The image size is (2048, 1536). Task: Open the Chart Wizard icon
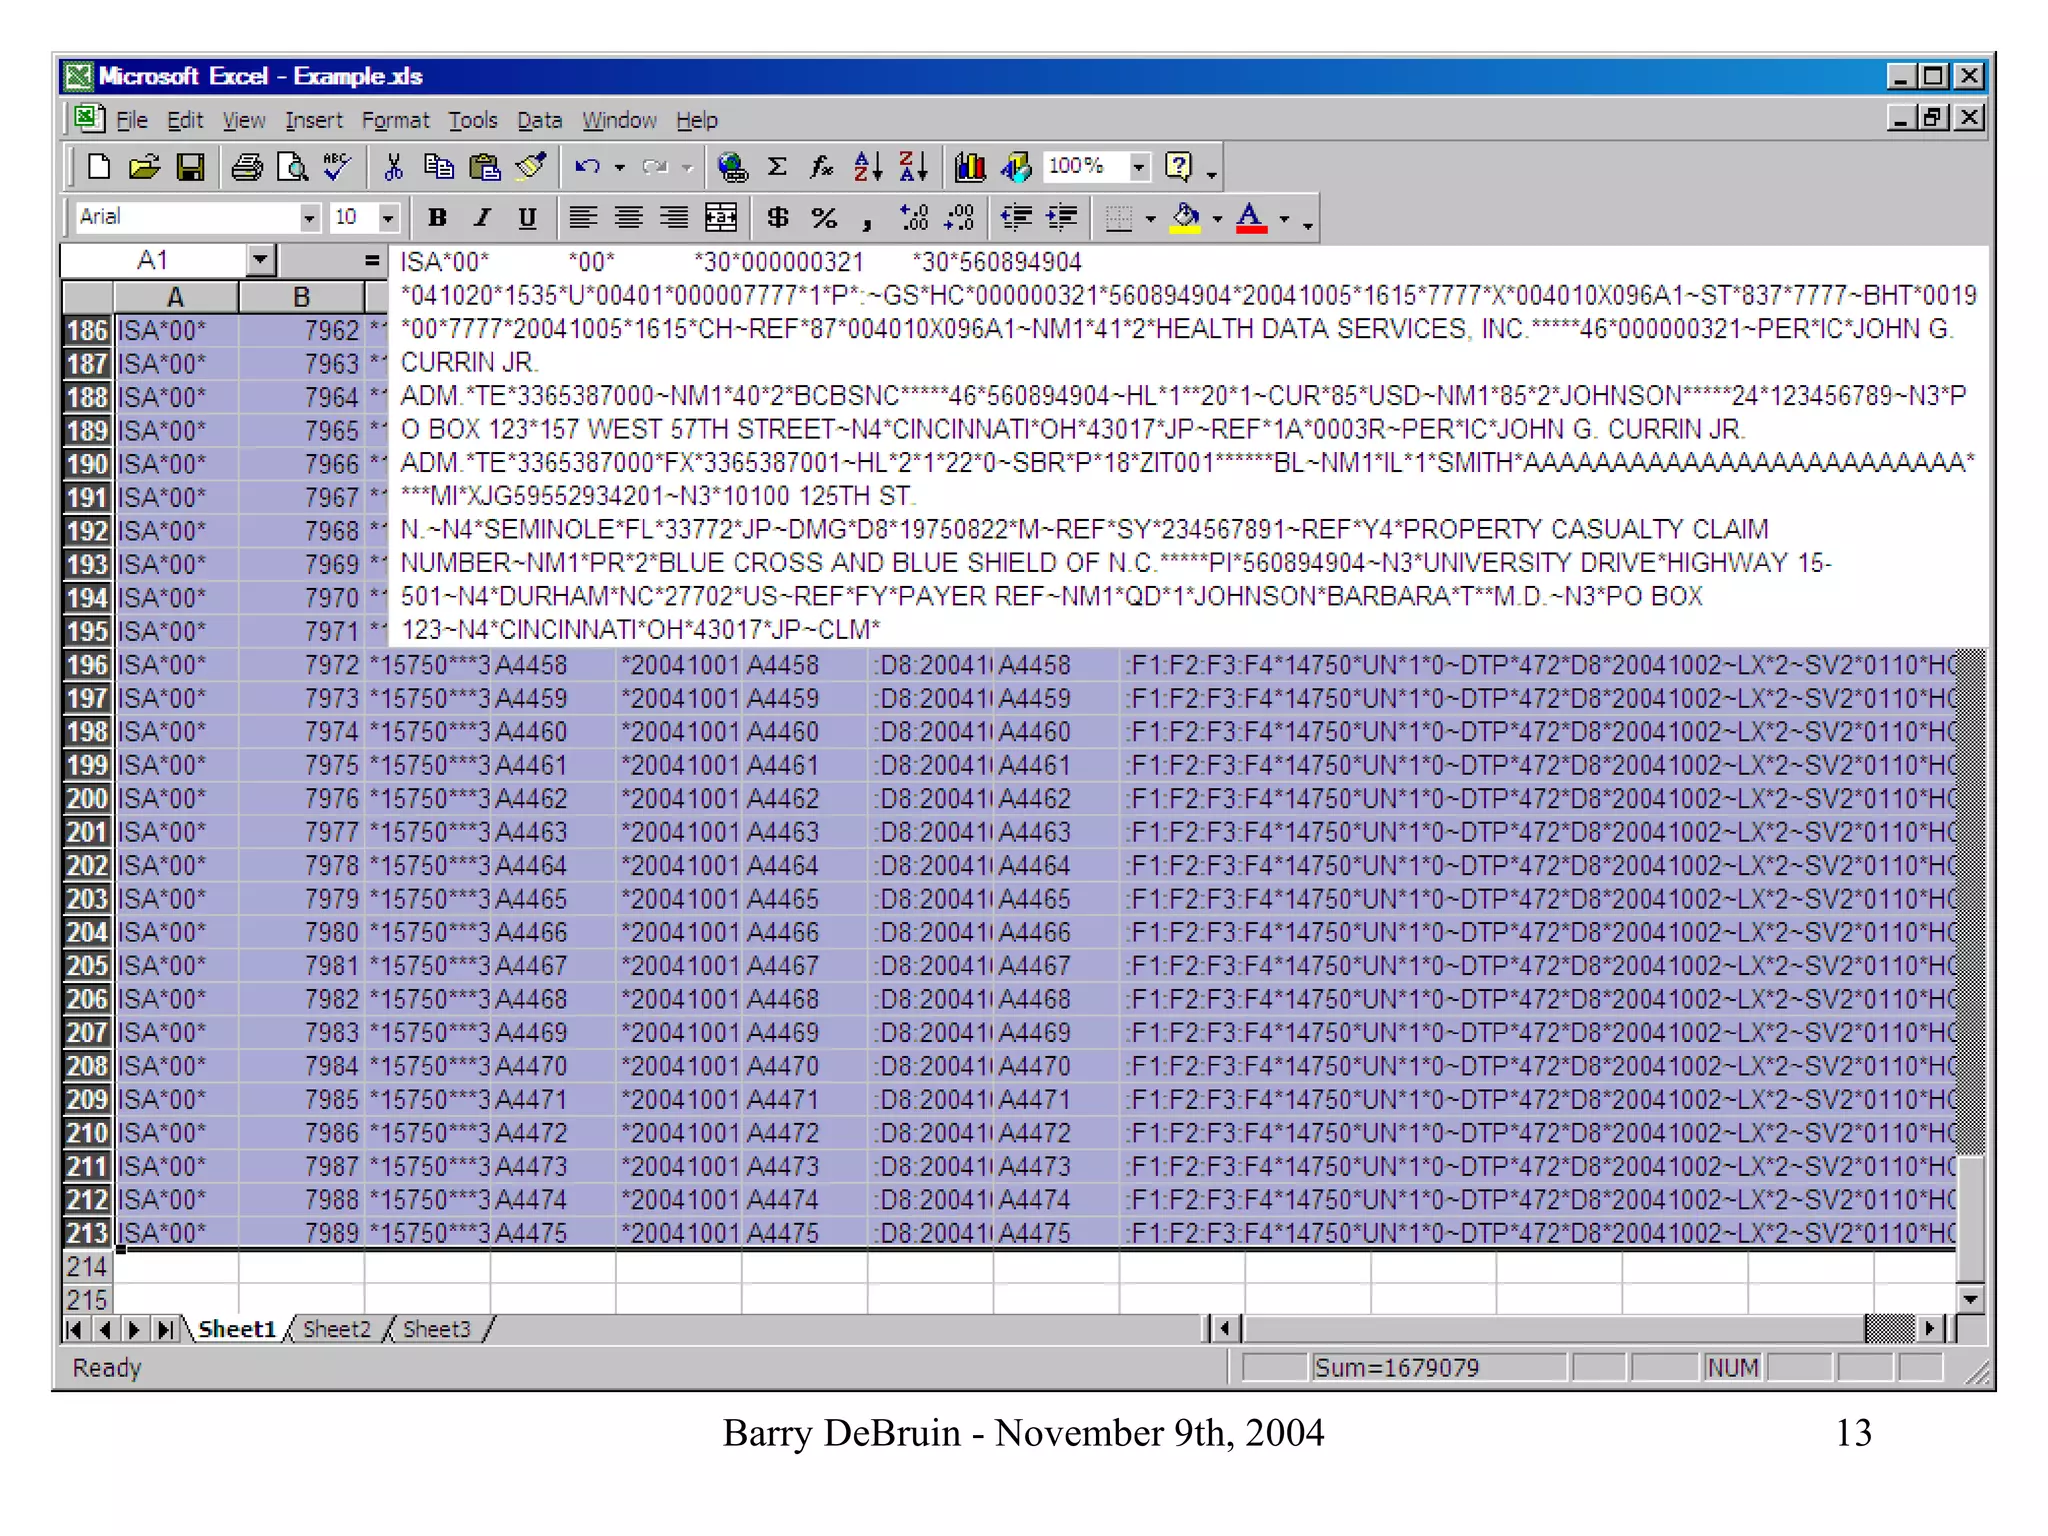pos(969,167)
